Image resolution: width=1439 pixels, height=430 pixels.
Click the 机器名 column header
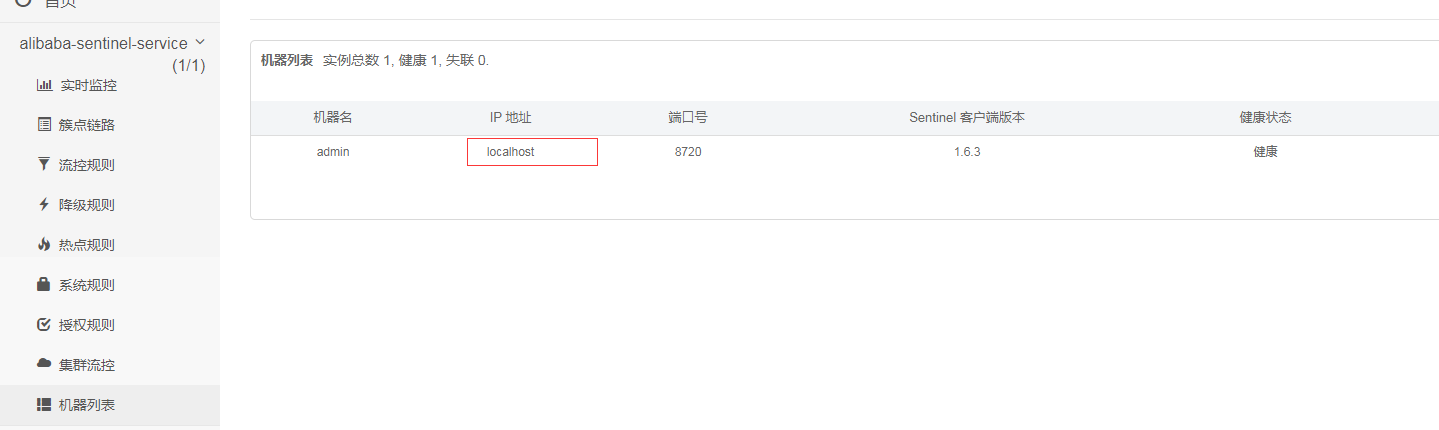click(x=333, y=117)
